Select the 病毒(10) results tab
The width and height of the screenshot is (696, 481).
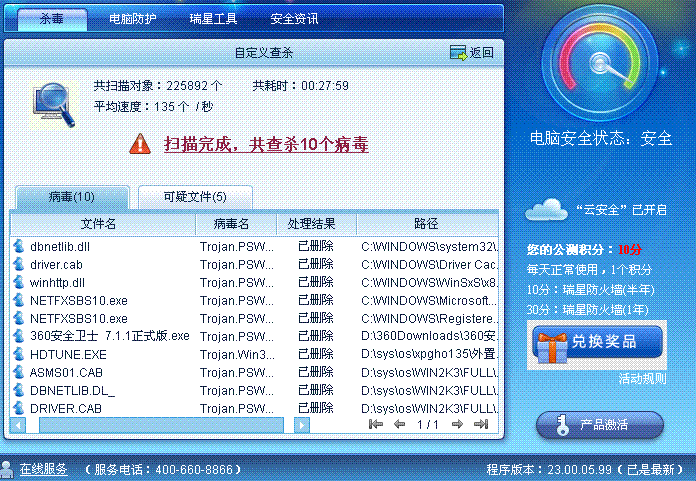[x=72, y=197]
